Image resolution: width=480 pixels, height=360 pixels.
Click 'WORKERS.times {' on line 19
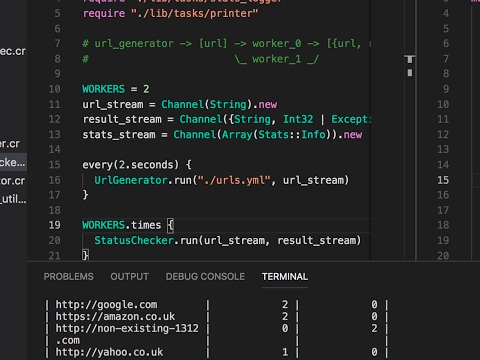[x=128, y=225]
